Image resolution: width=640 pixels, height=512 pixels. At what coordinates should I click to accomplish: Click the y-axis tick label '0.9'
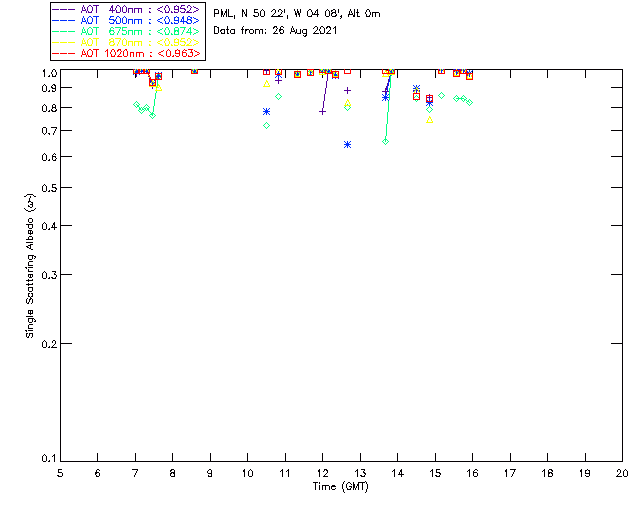click(49, 88)
